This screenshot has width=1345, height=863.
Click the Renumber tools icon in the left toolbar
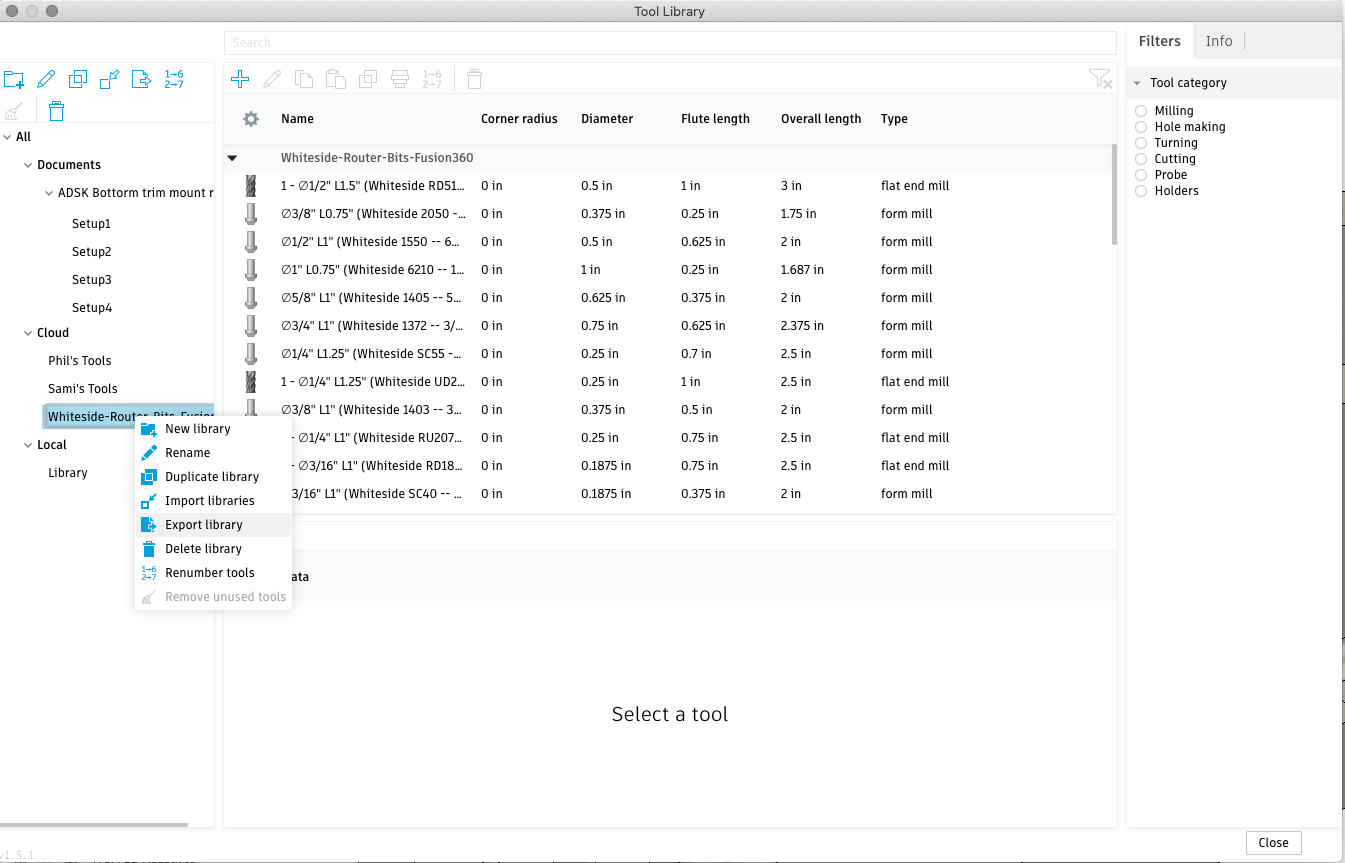[174, 80]
